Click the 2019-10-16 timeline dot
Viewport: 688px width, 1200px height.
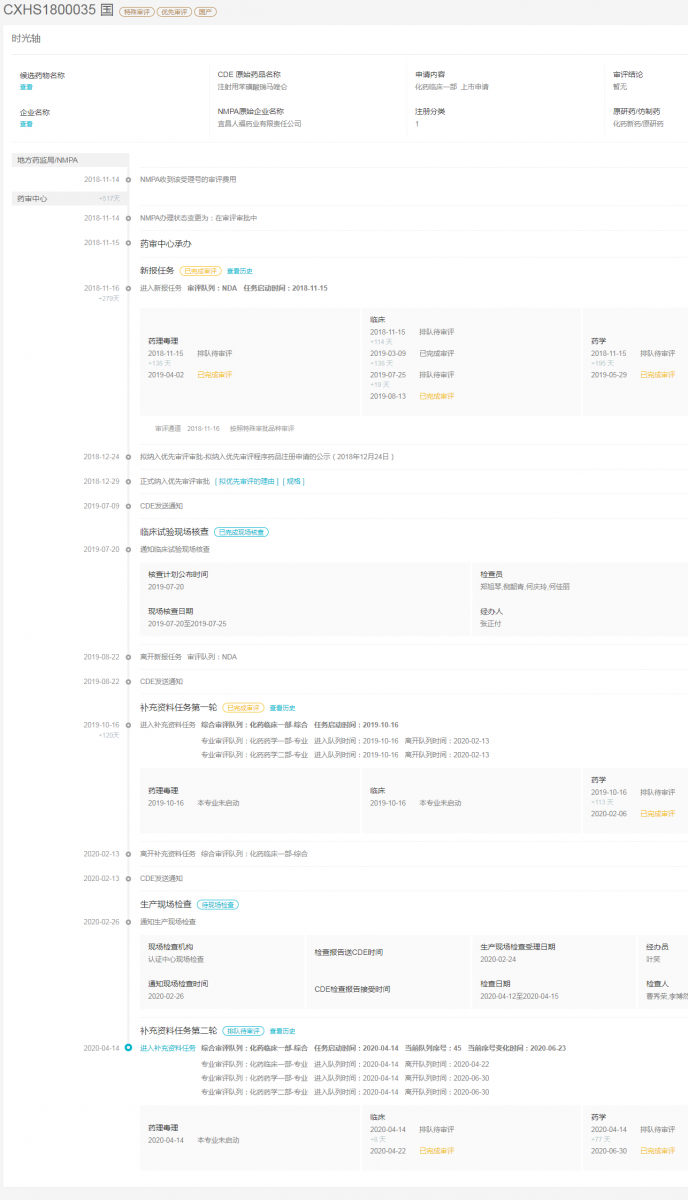(x=128, y=725)
